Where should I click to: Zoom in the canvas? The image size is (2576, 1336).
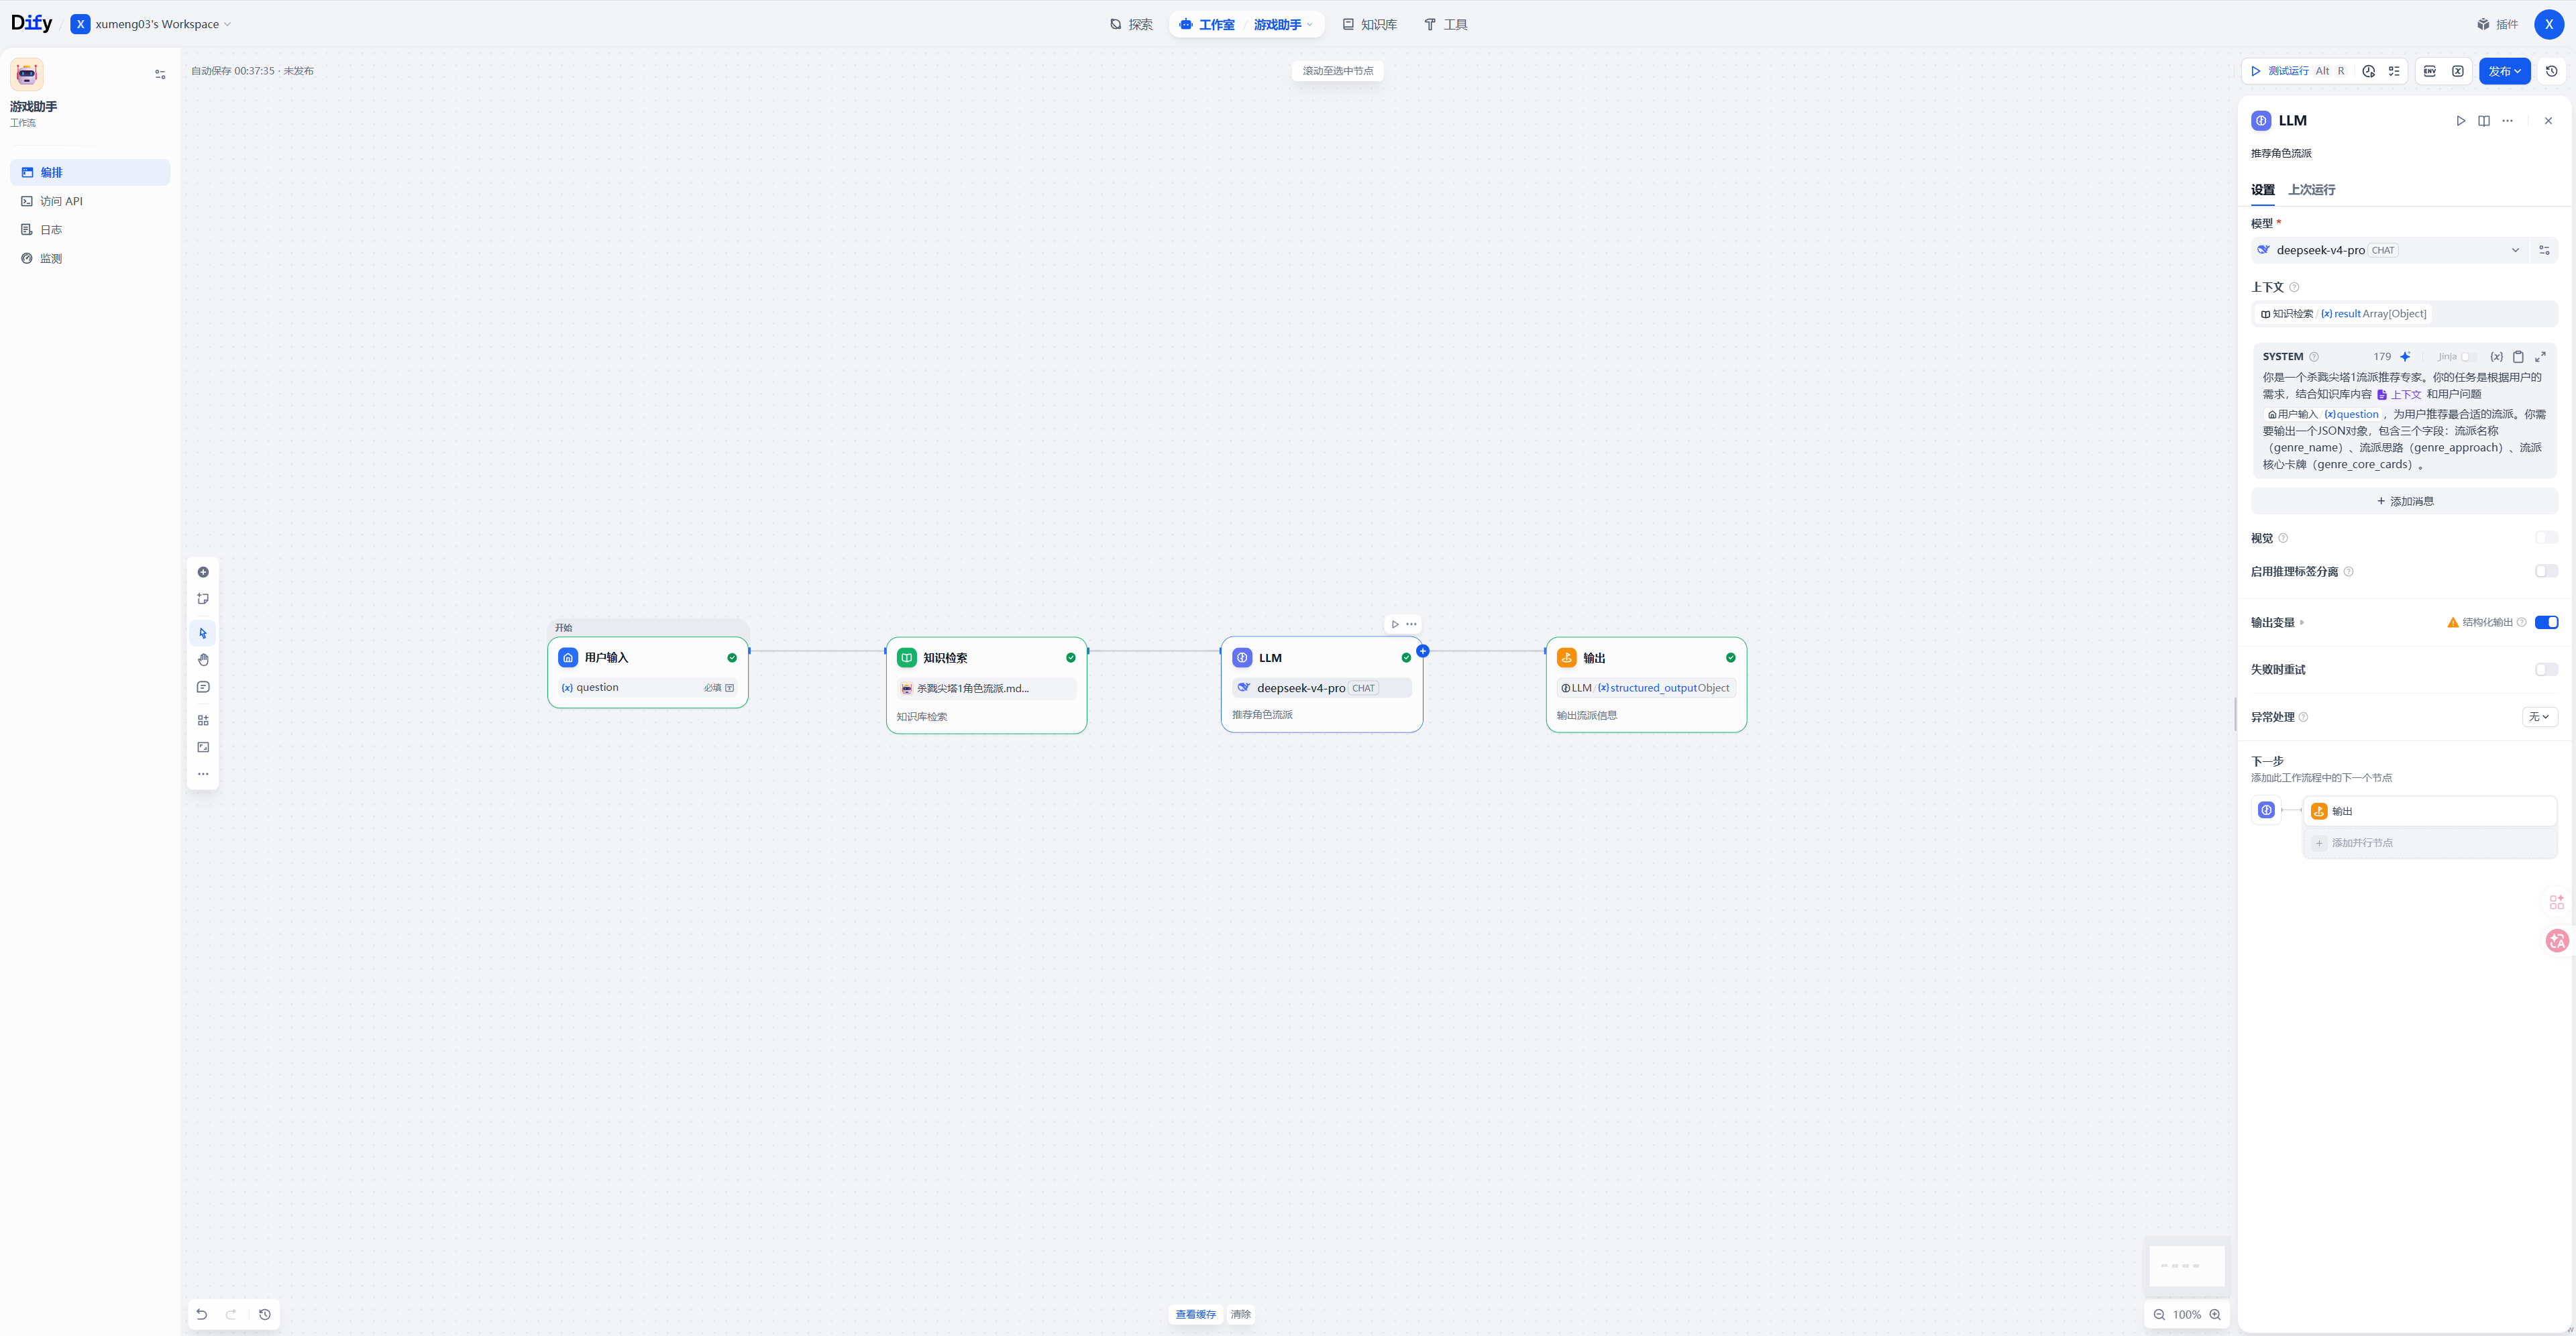click(2215, 1314)
